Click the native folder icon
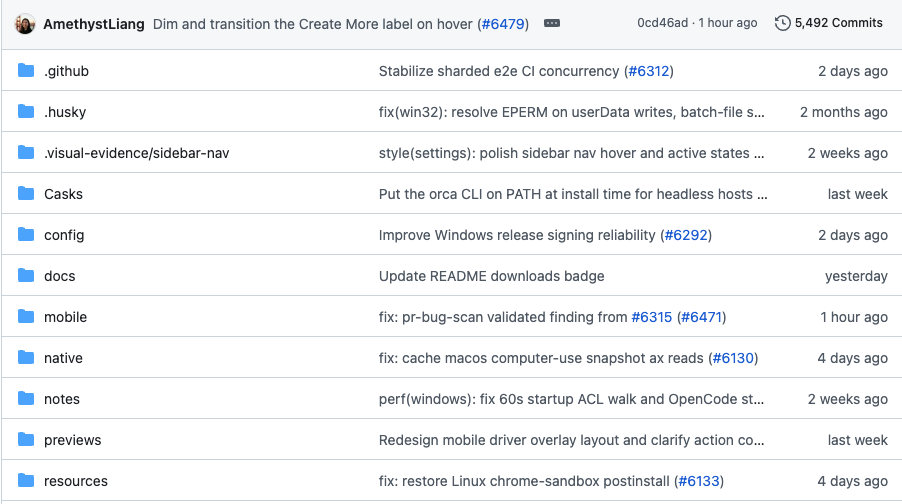Viewport: 902px width, 504px height. (26, 357)
